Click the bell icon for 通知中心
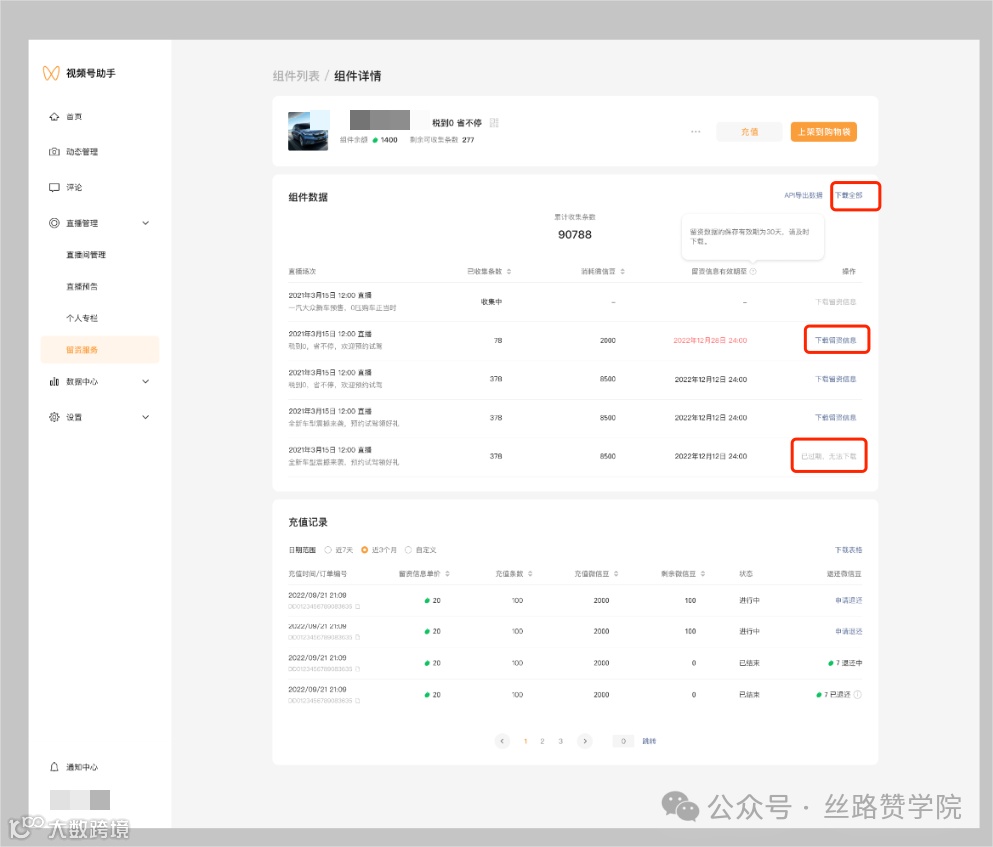993x847 pixels. coord(54,767)
